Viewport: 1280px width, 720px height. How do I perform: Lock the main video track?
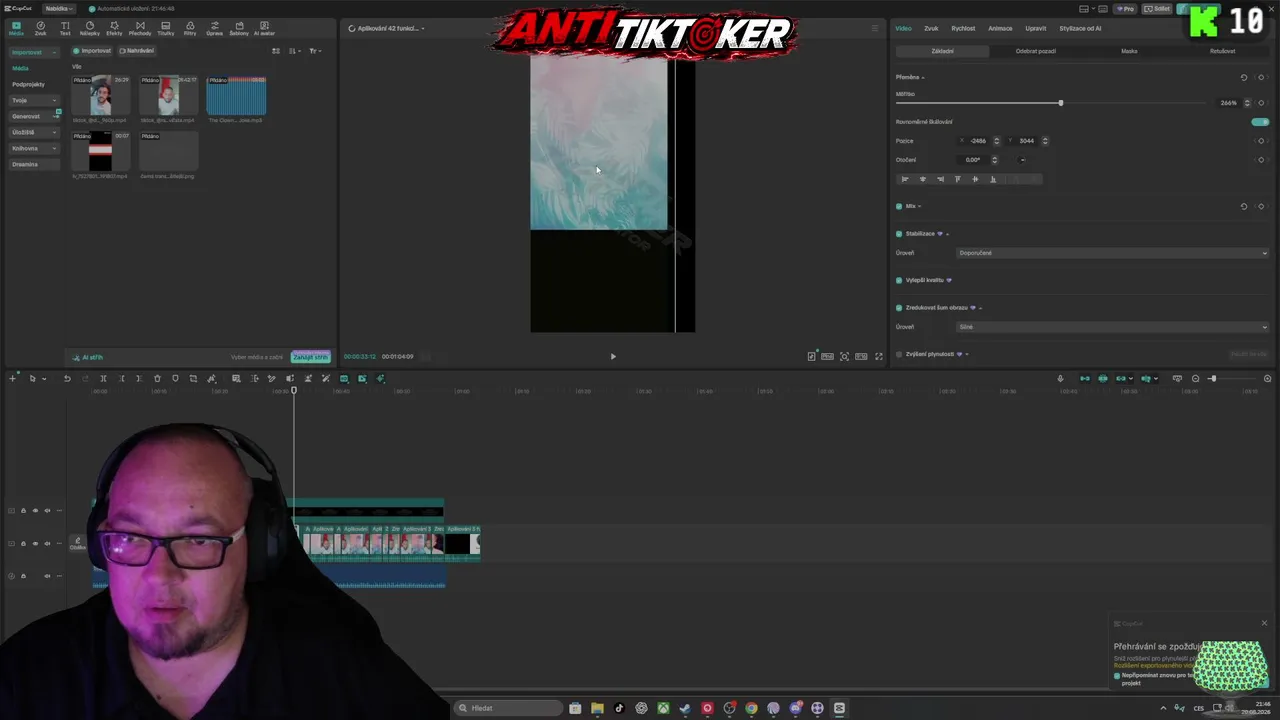pos(23,543)
